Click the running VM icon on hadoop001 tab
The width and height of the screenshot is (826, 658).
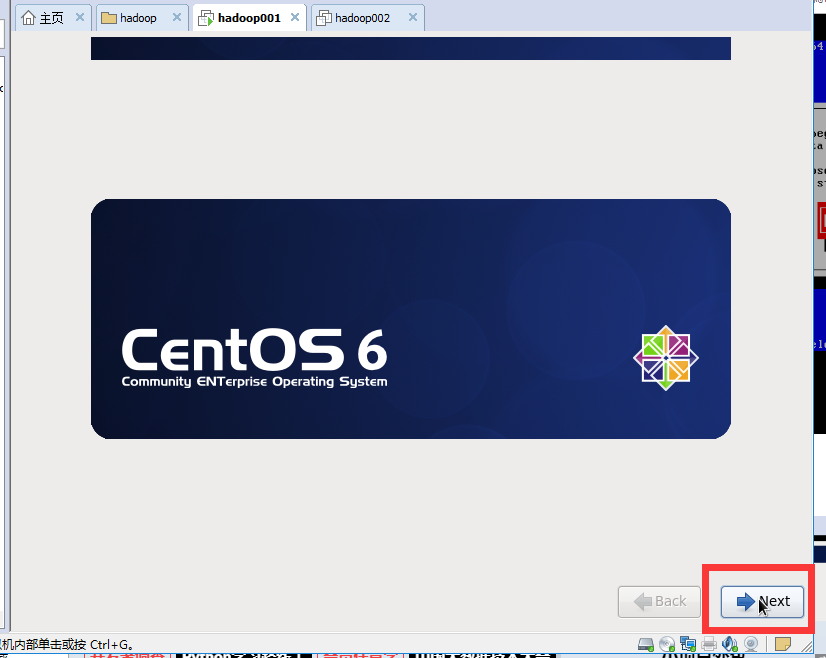pos(206,18)
